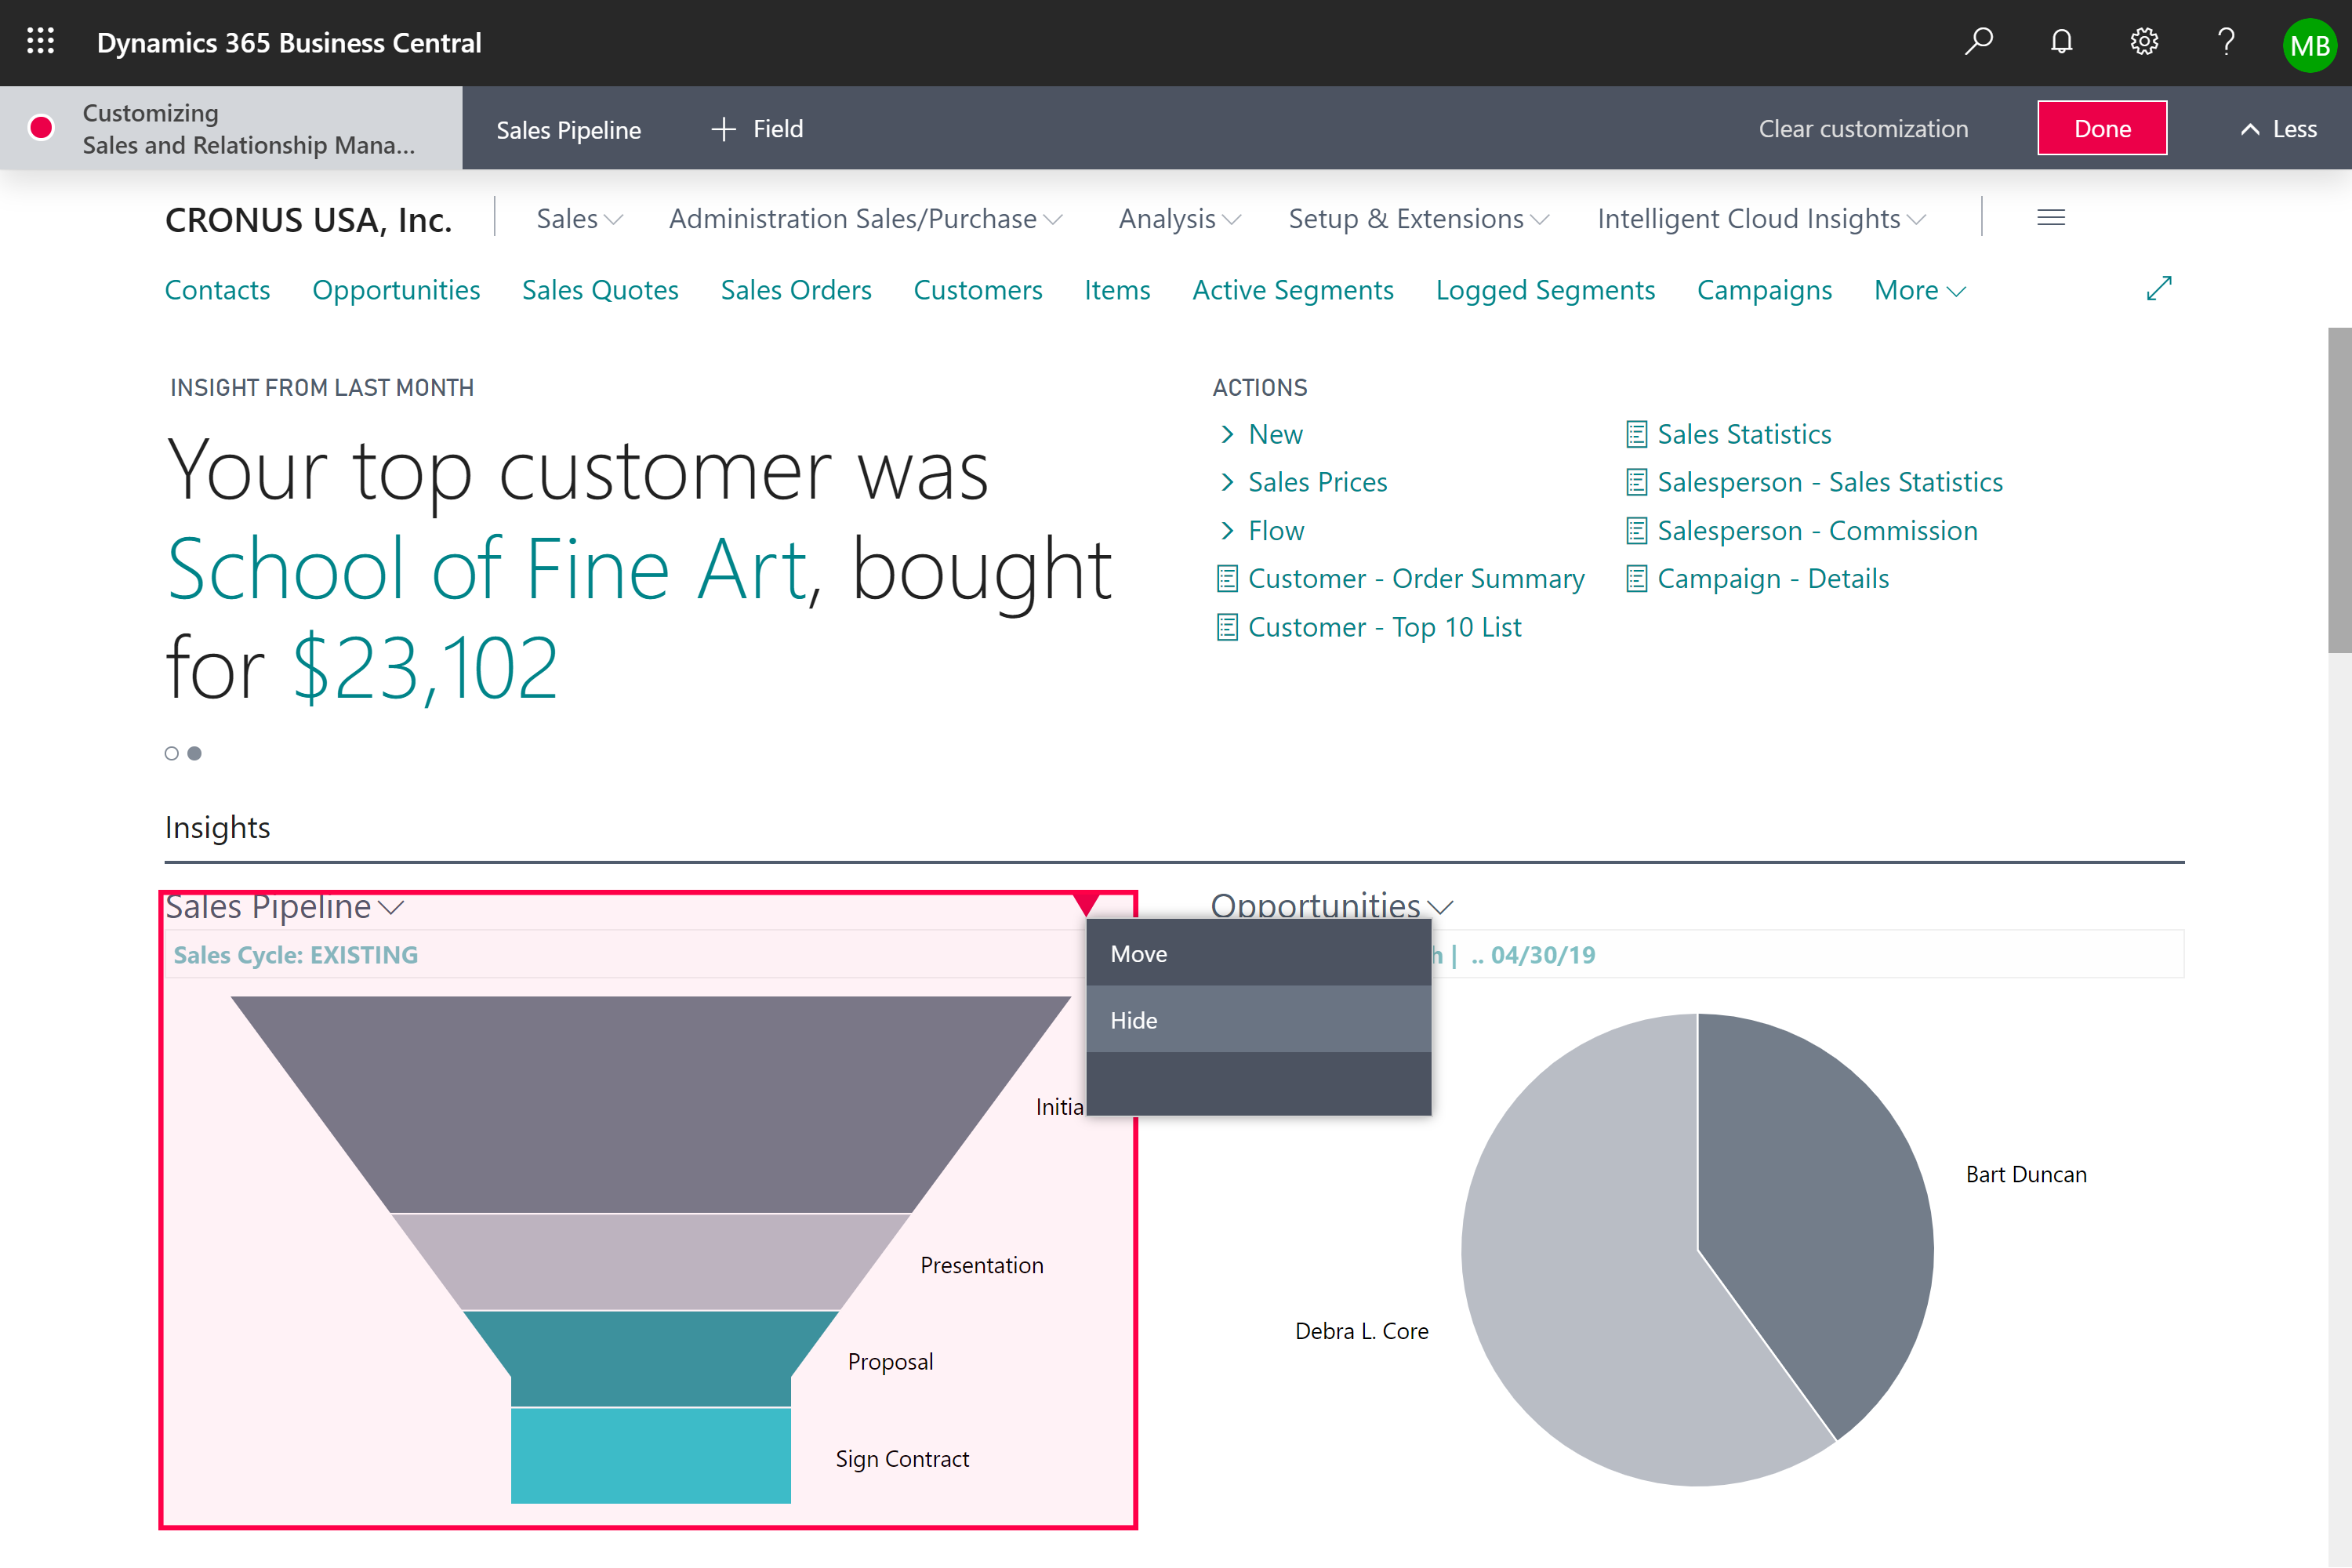2352x1568 pixels.
Task: Click the search magnifier icon
Action: pyautogui.click(x=1977, y=42)
